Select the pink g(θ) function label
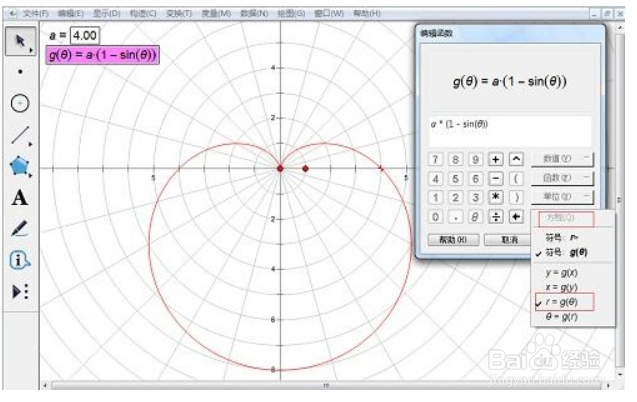637x402 pixels. (x=102, y=55)
